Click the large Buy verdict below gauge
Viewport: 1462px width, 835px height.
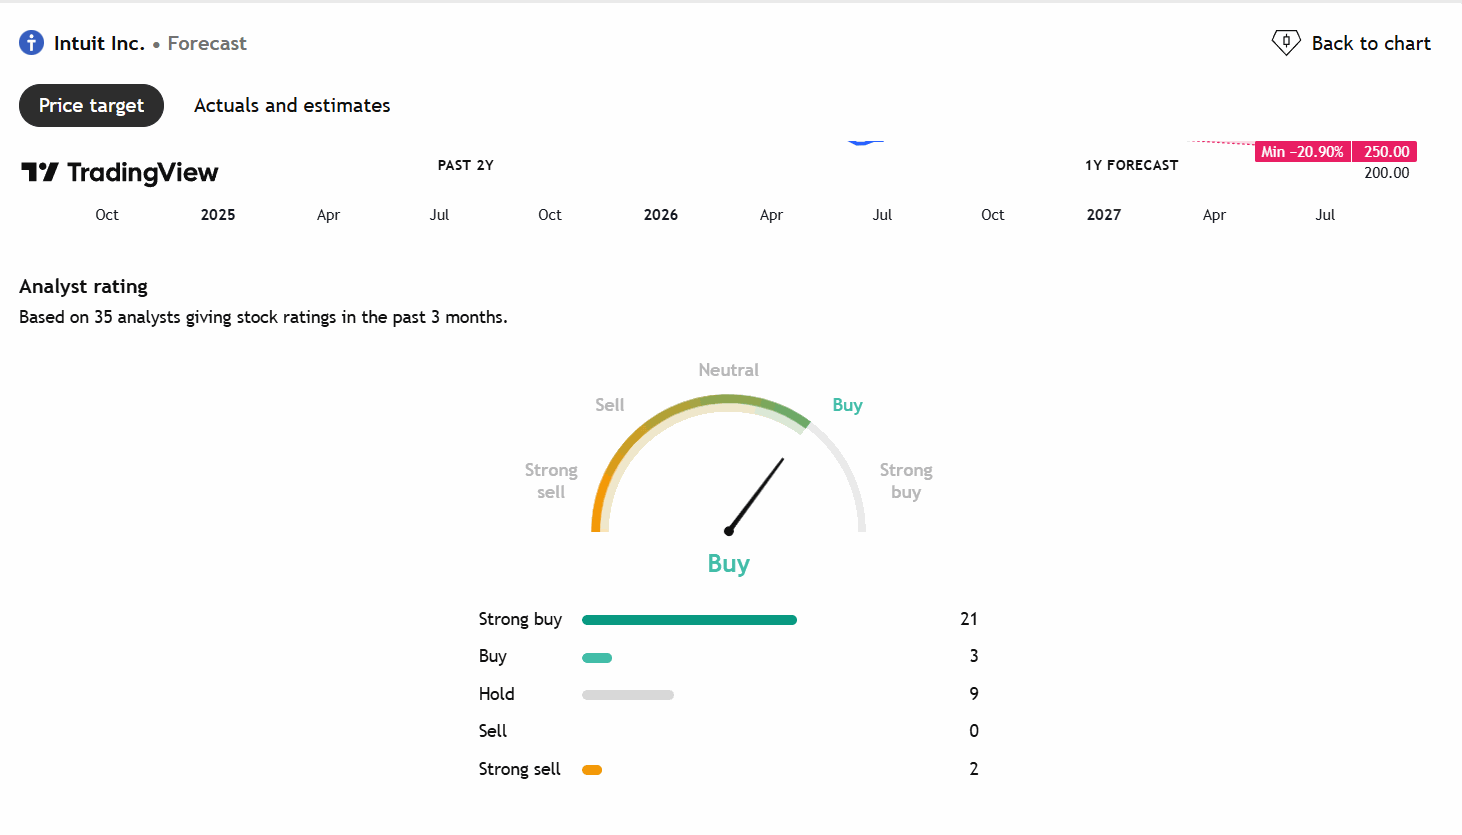(x=728, y=564)
